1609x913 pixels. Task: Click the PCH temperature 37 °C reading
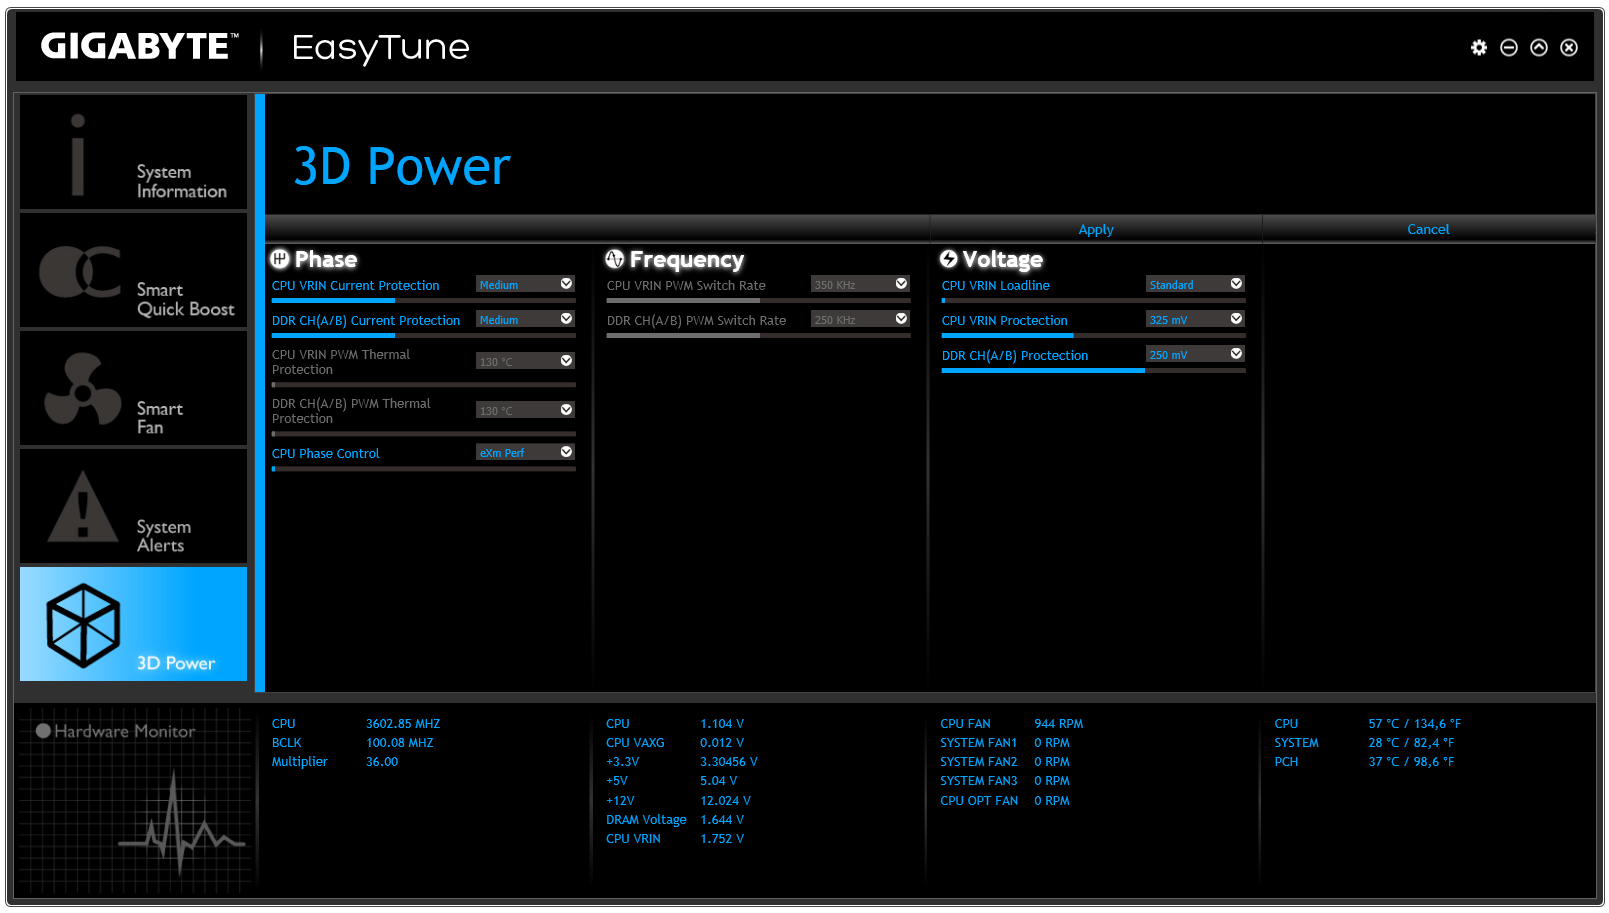pos(1411,761)
